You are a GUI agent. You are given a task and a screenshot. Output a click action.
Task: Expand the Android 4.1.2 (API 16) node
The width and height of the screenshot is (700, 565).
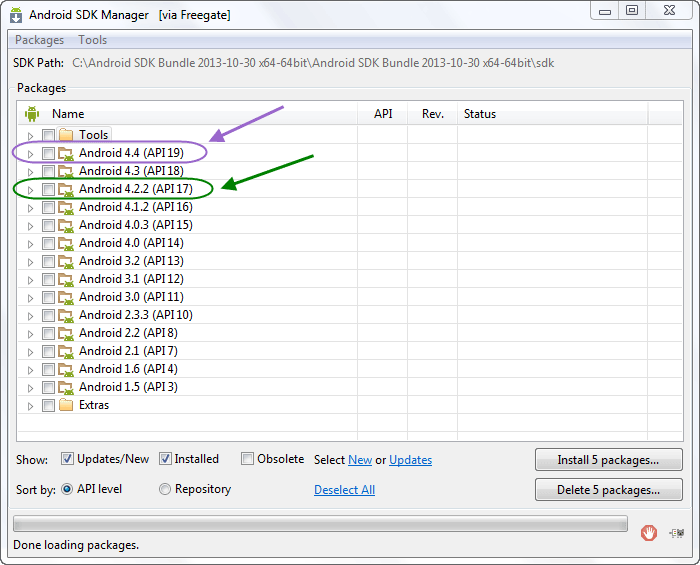(x=30, y=208)
